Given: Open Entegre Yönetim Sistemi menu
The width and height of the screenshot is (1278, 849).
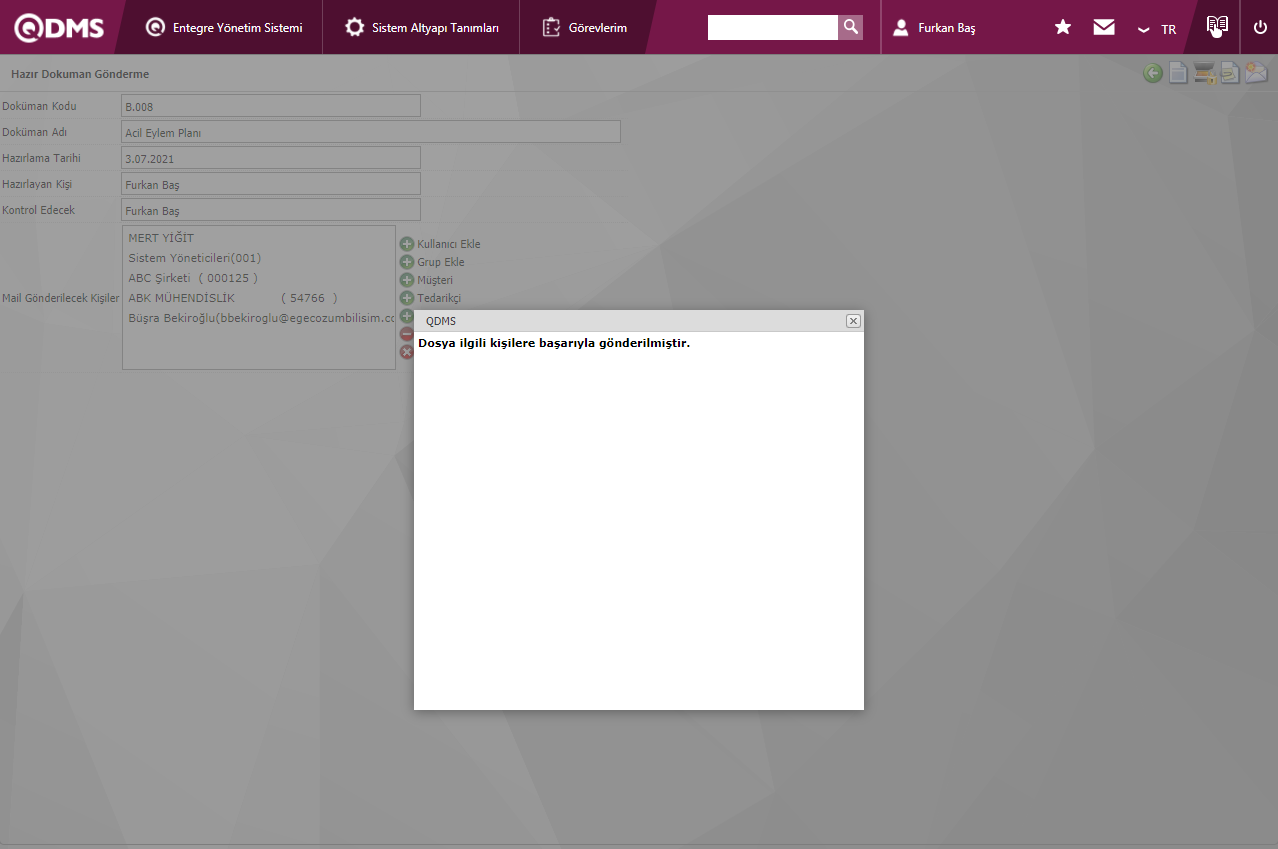Looking at the screenshot, I should [224, 28].
